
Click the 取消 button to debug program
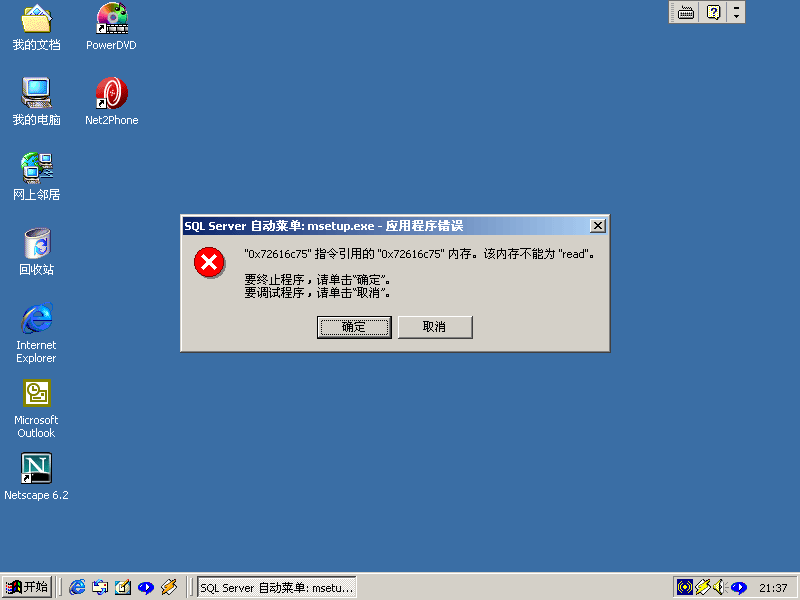click(435, 327)
